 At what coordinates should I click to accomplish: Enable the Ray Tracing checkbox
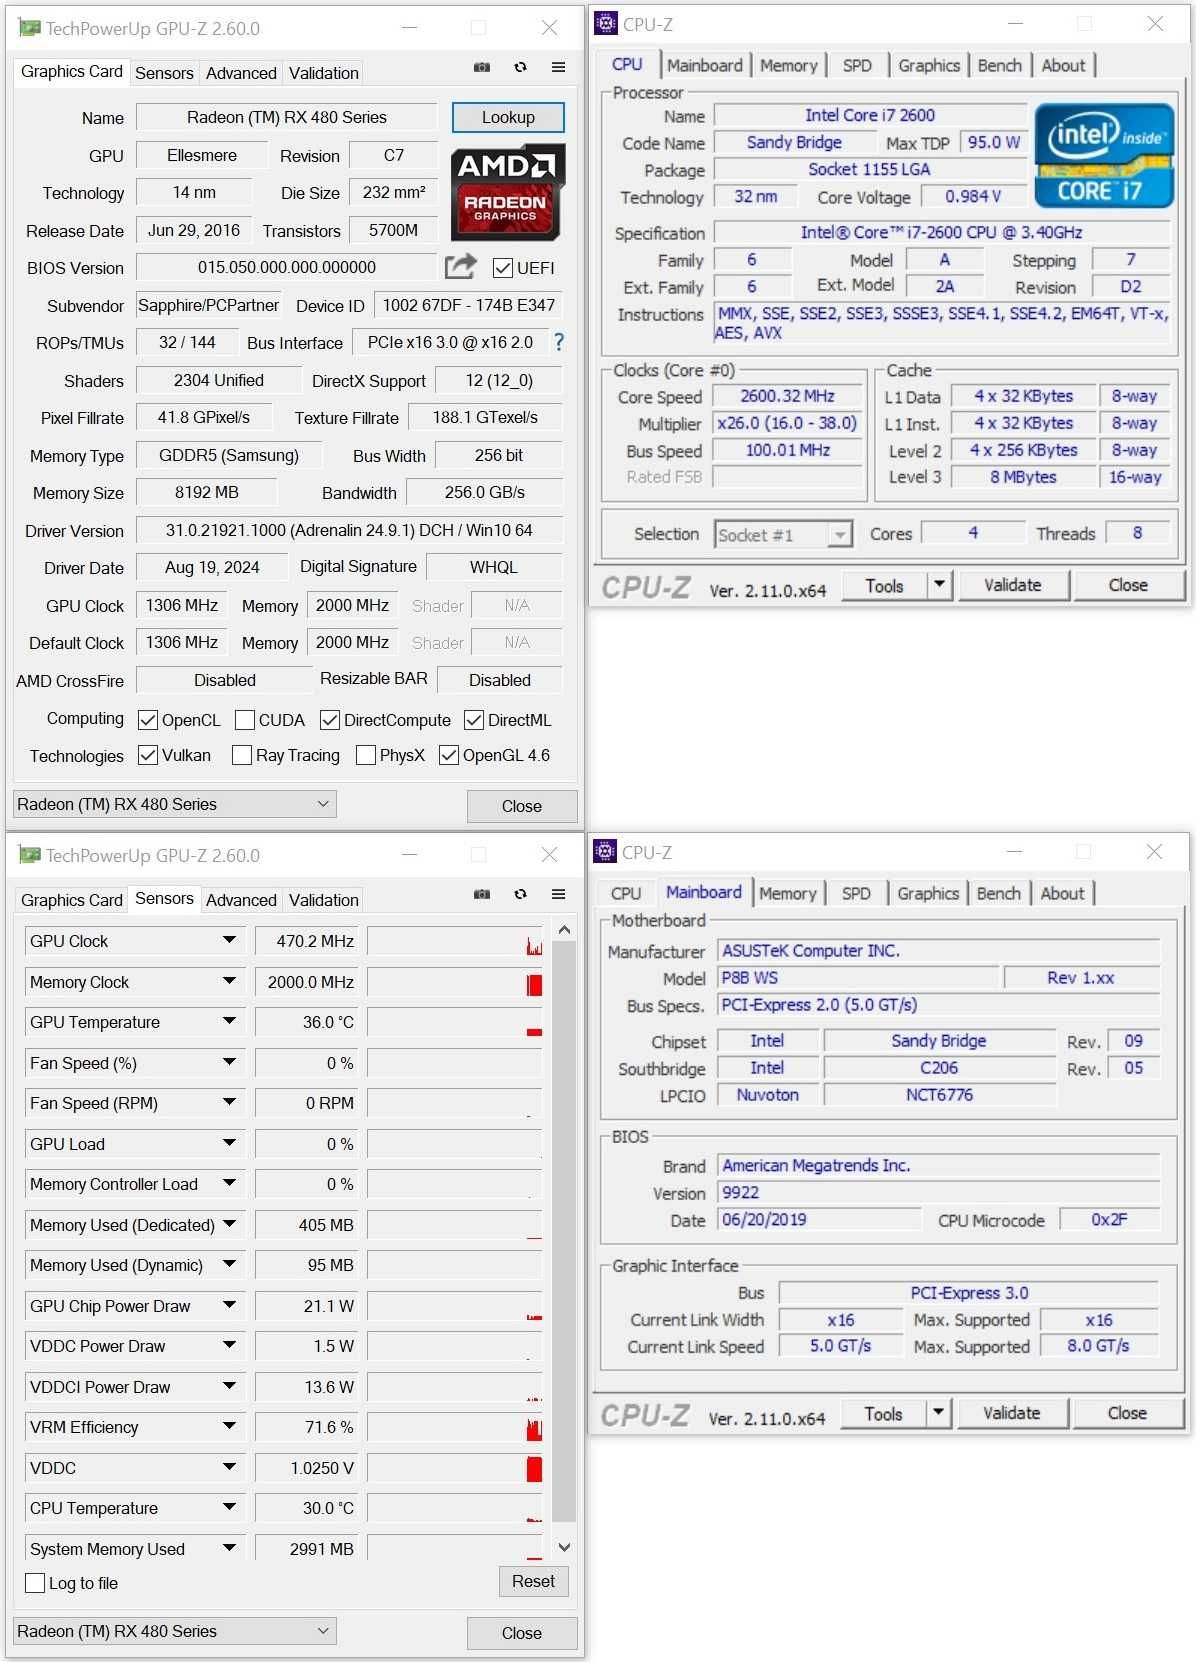[x=242, y=755]
